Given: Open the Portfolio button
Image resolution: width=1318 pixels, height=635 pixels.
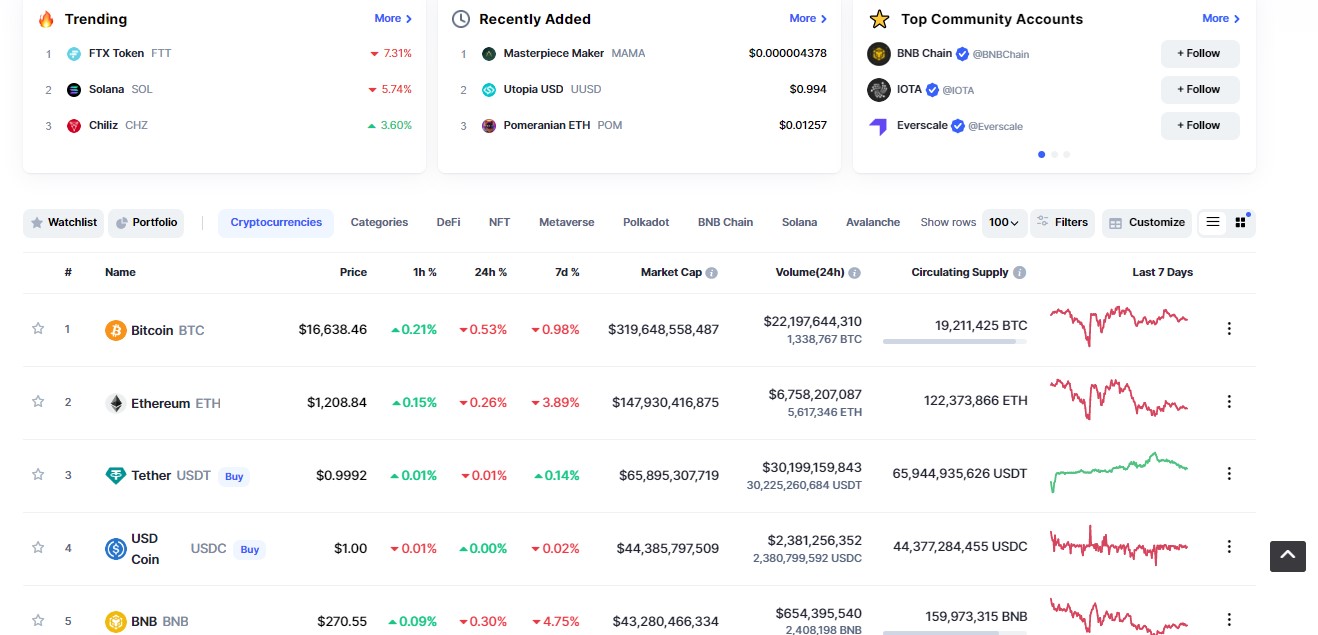Looking at the screenshot, I should 146,223.
